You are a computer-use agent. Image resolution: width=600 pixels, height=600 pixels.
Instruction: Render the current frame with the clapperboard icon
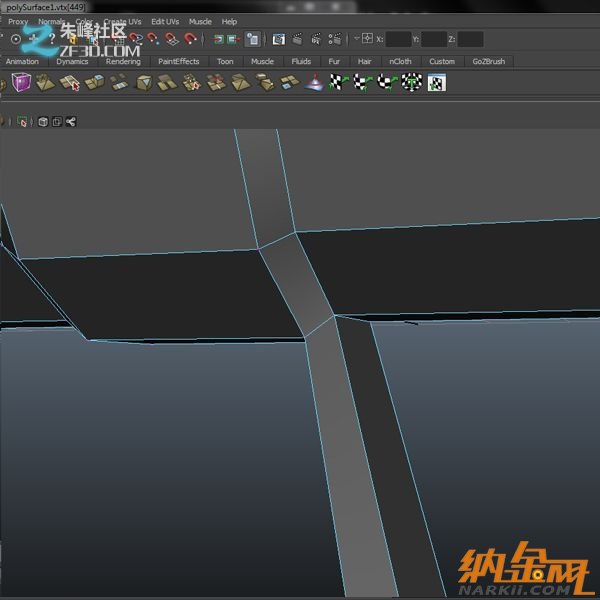298,40
